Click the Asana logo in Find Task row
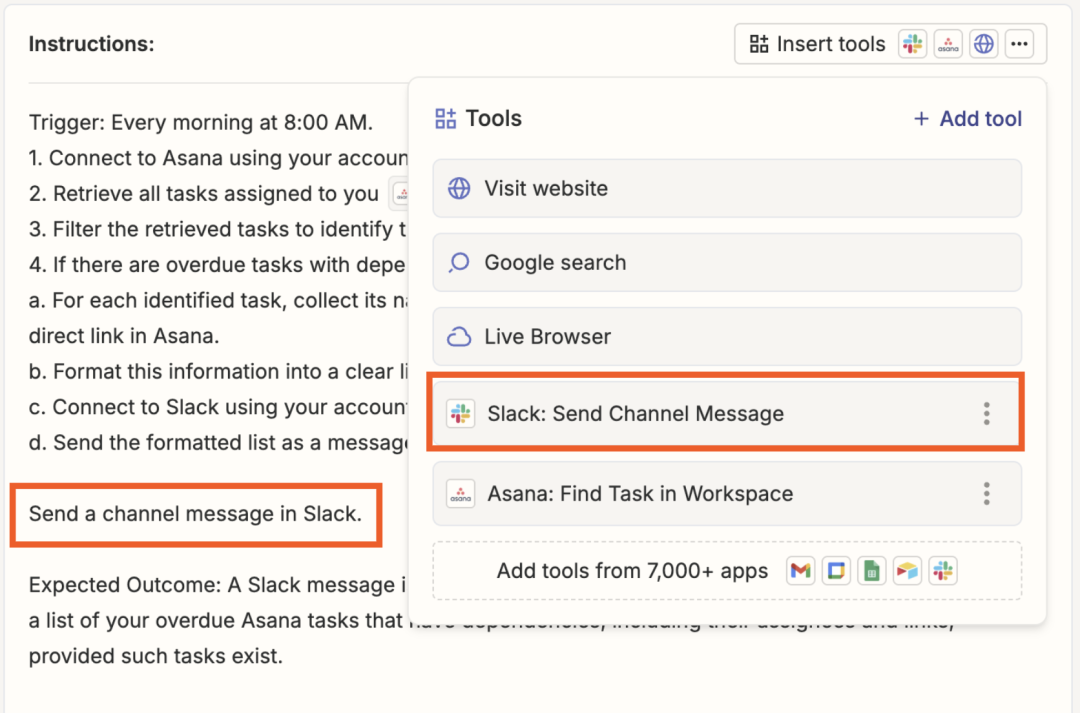1080x713 pixels. (461, 494)
